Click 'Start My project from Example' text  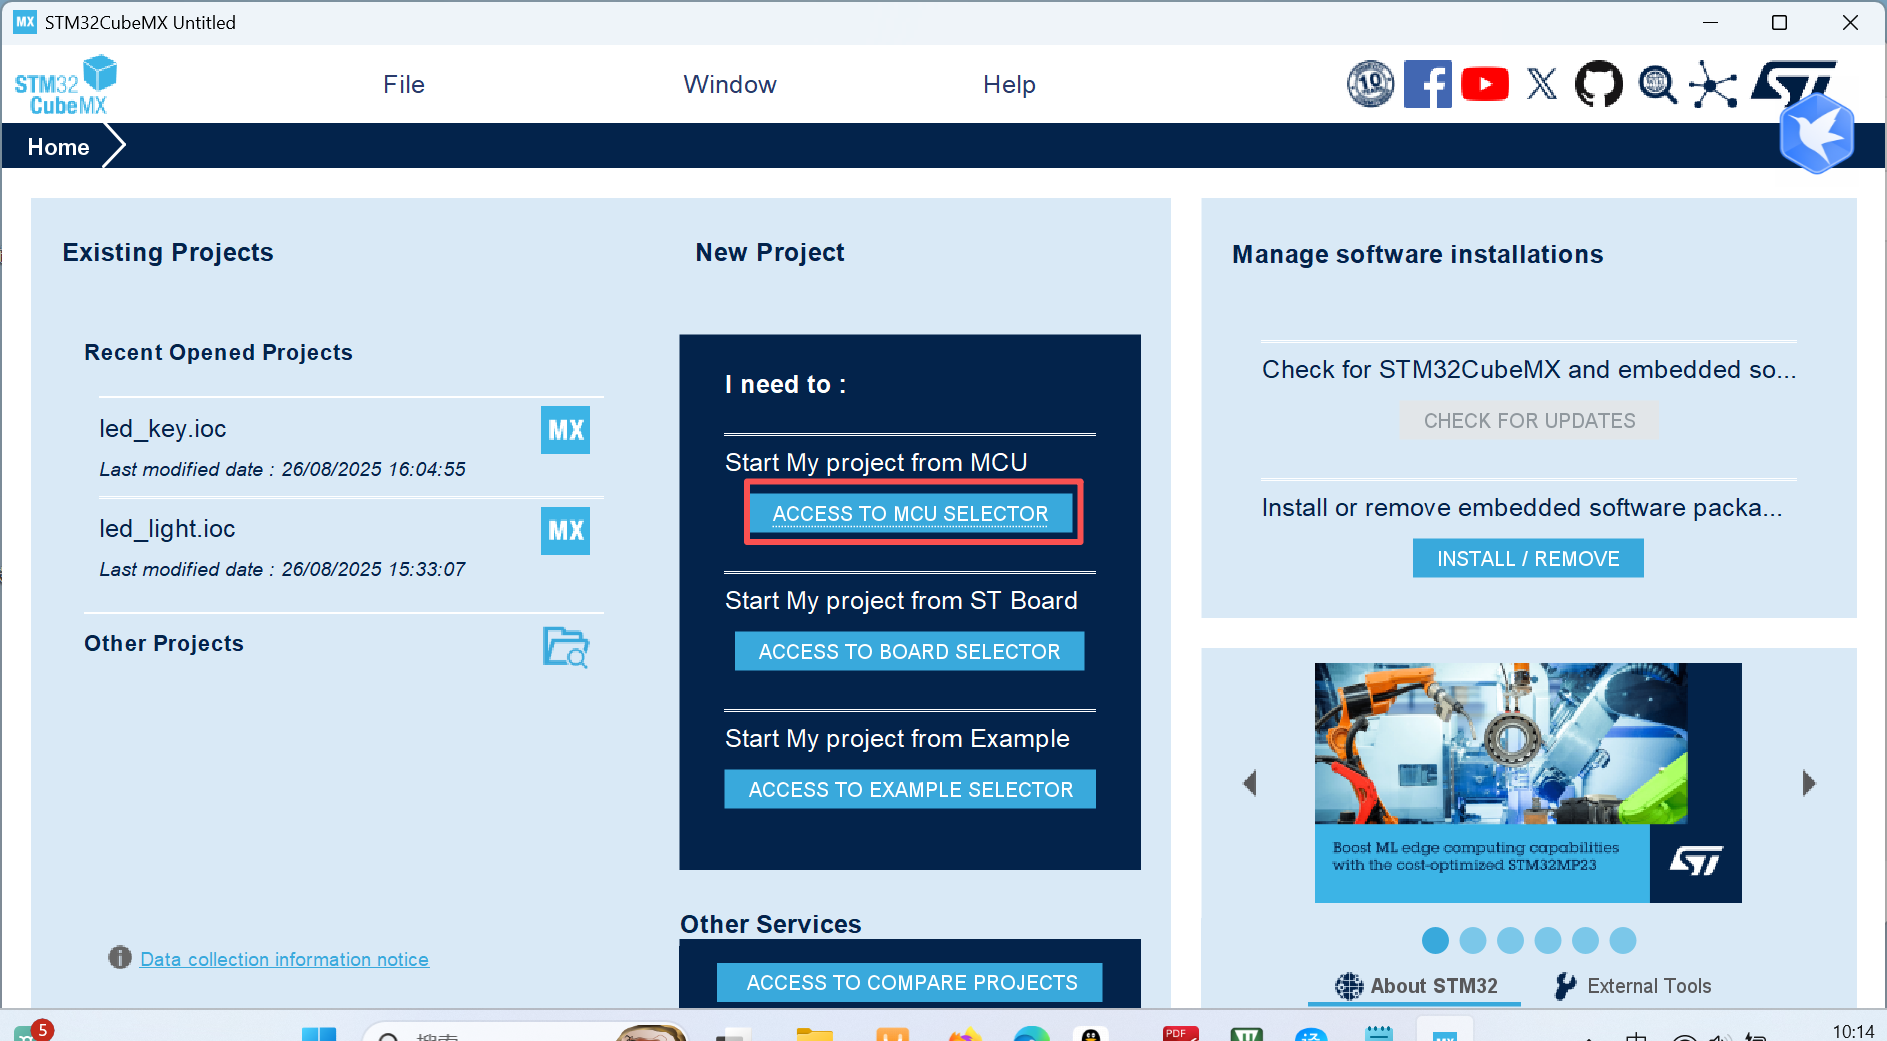pos(897,738)
